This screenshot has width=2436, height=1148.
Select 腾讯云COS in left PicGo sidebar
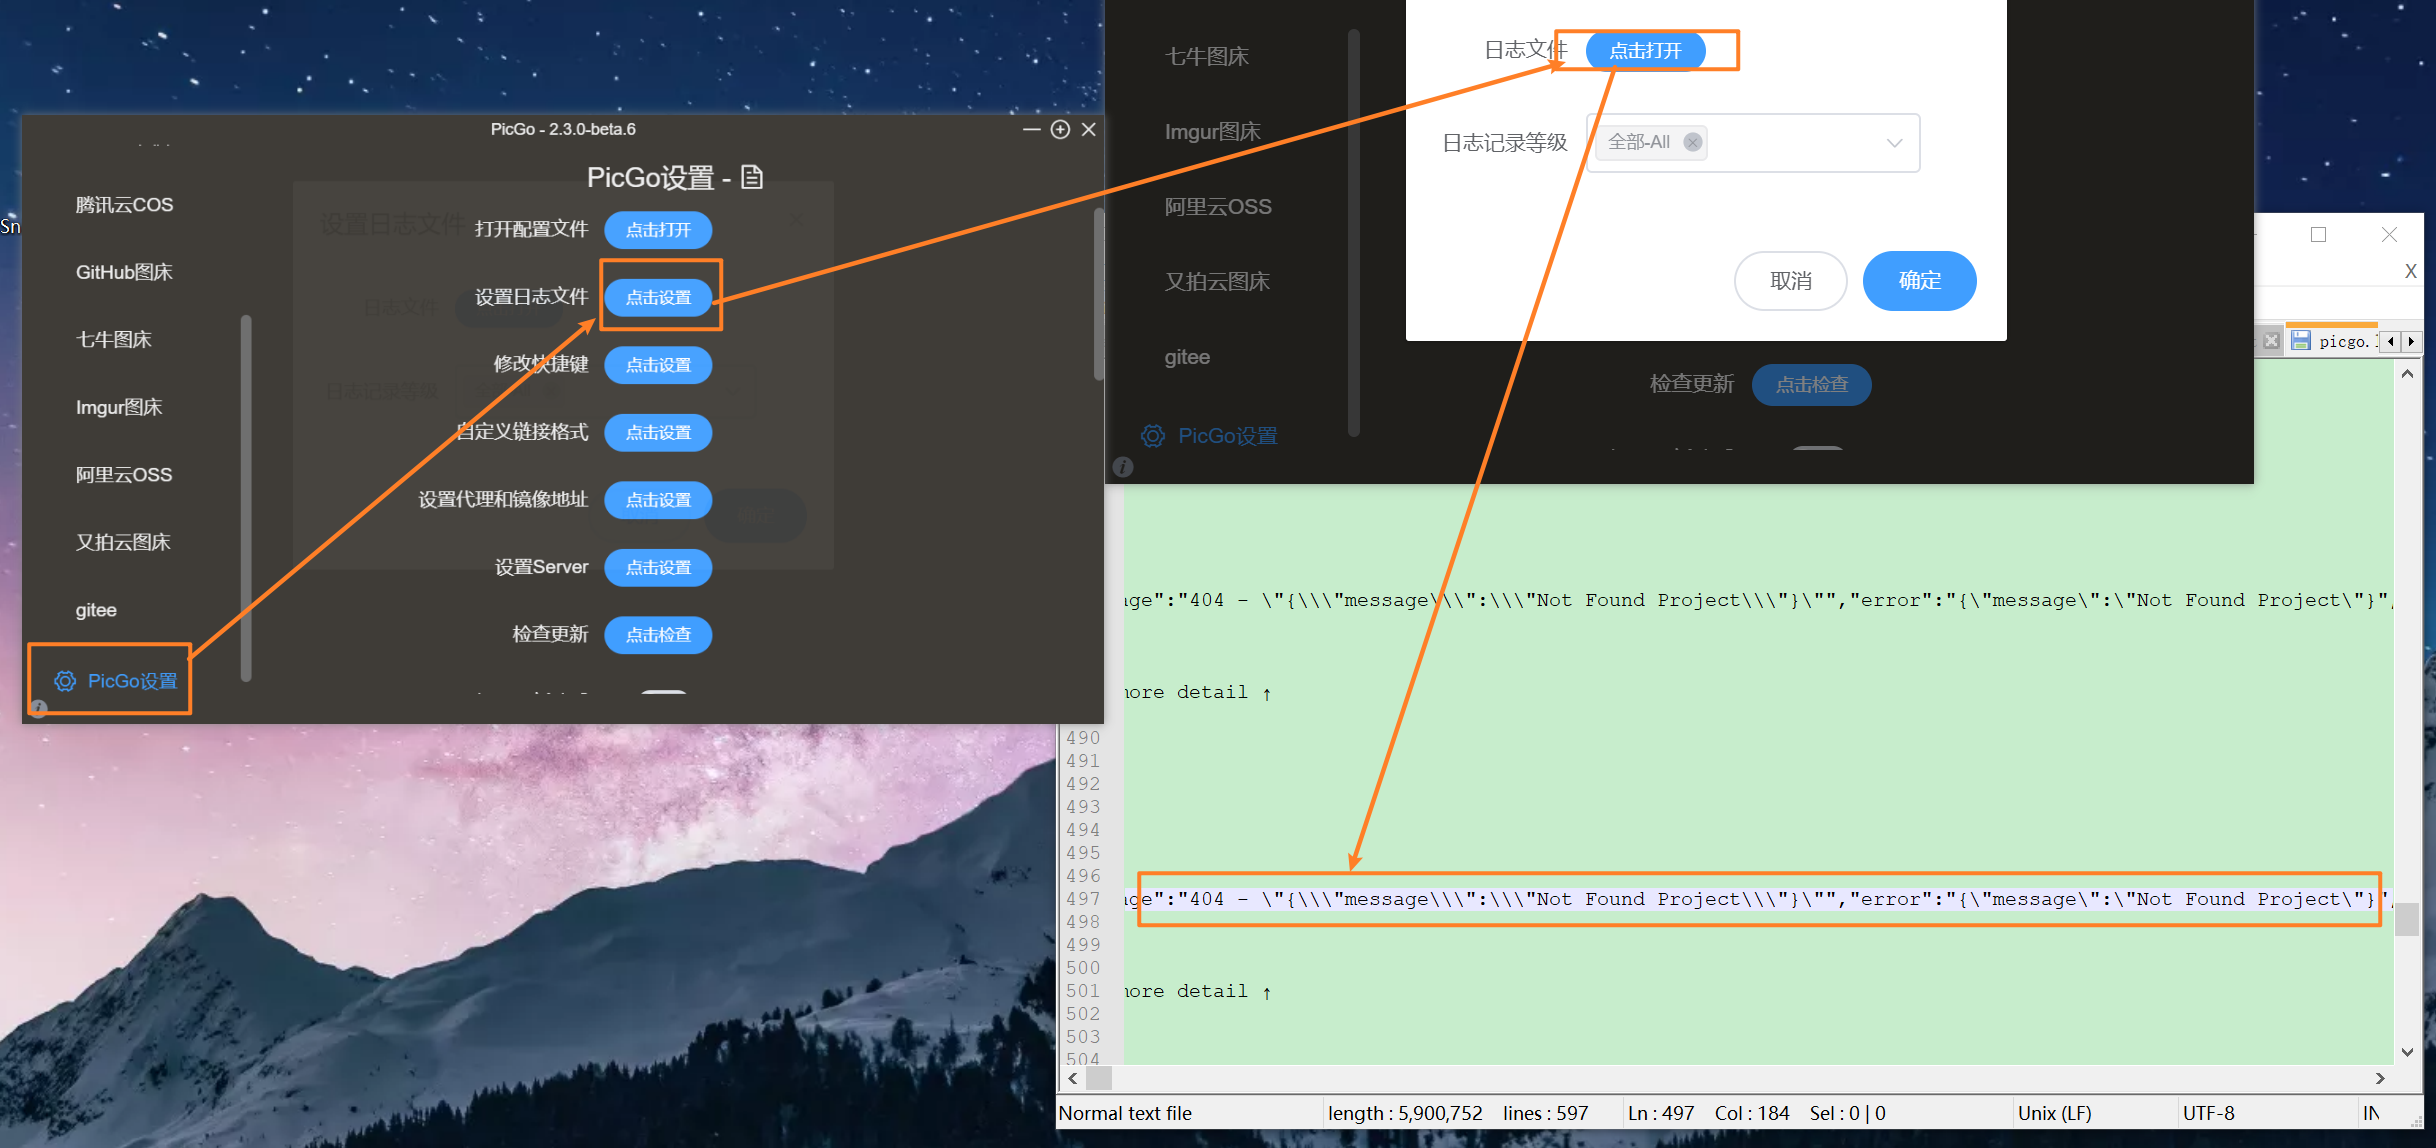coord(125,205)
